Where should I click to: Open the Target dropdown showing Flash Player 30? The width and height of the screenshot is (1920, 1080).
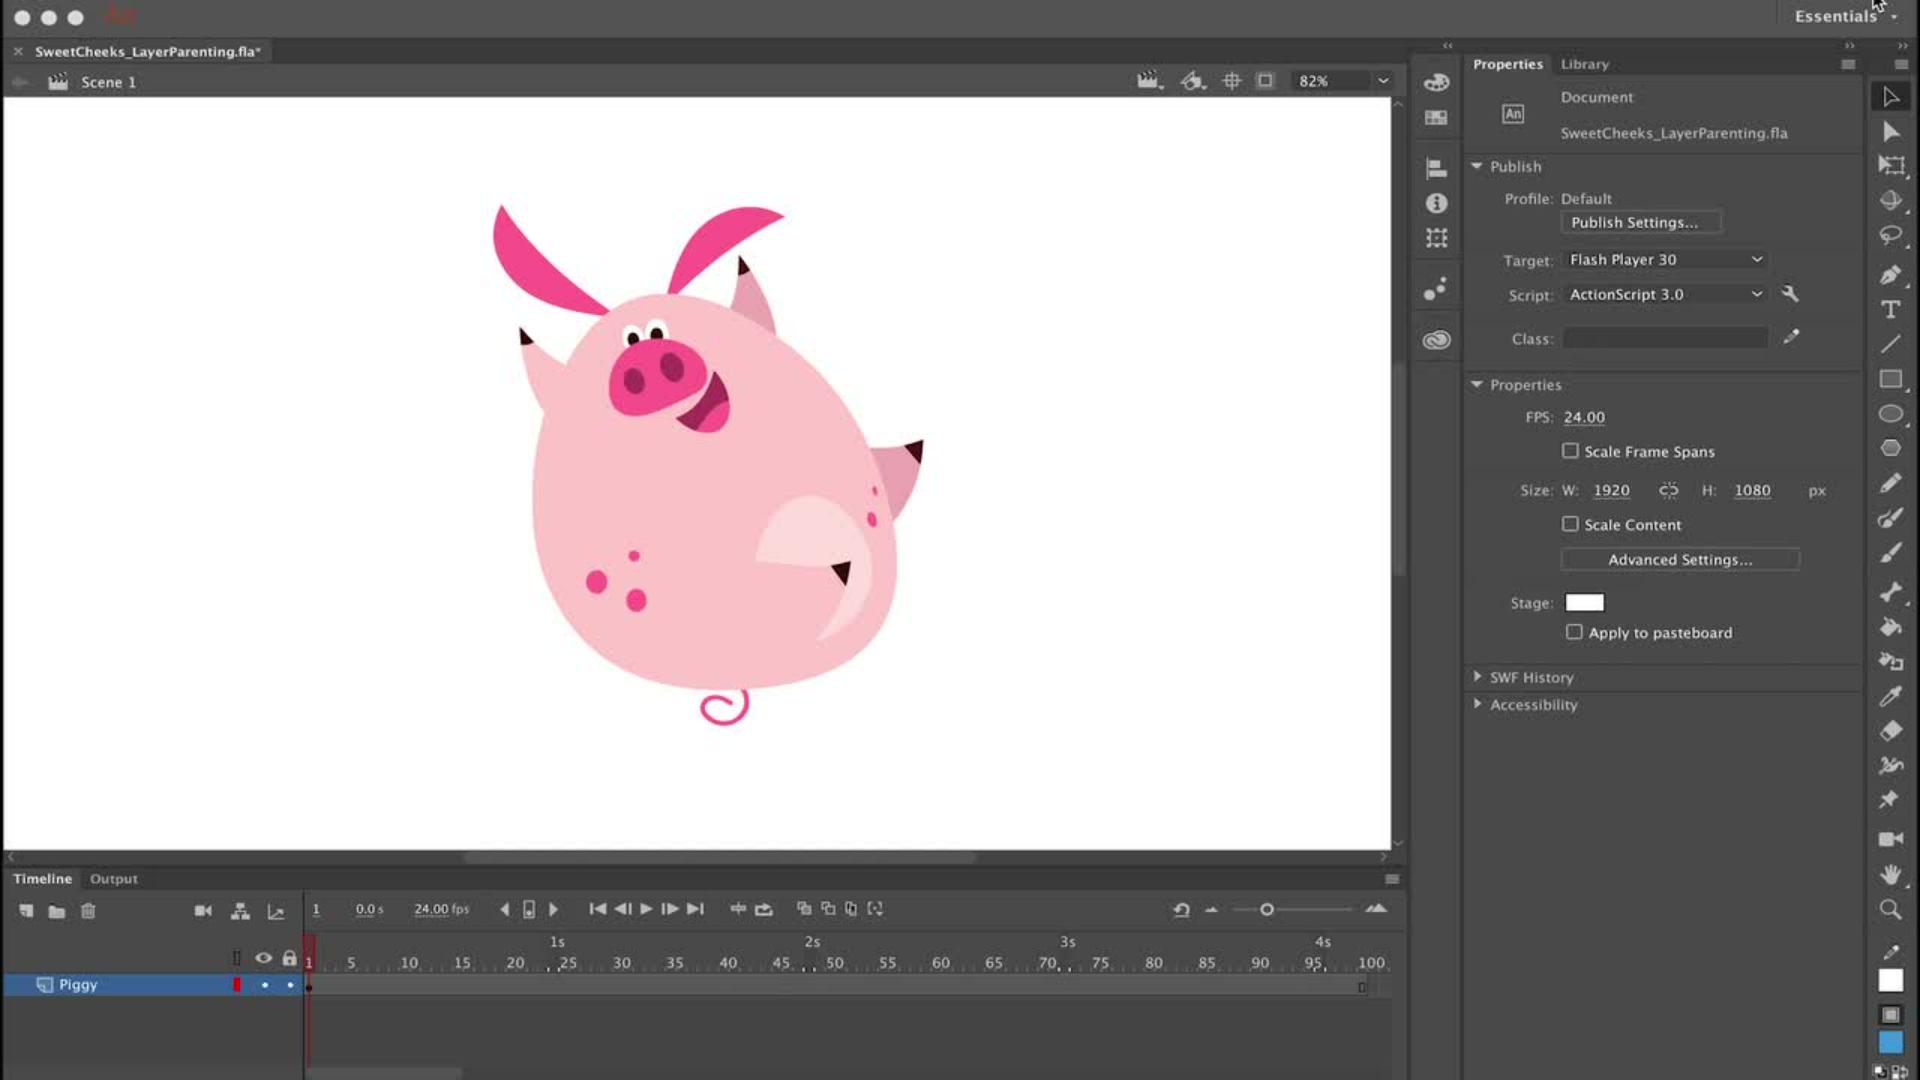coord(1663,259)
